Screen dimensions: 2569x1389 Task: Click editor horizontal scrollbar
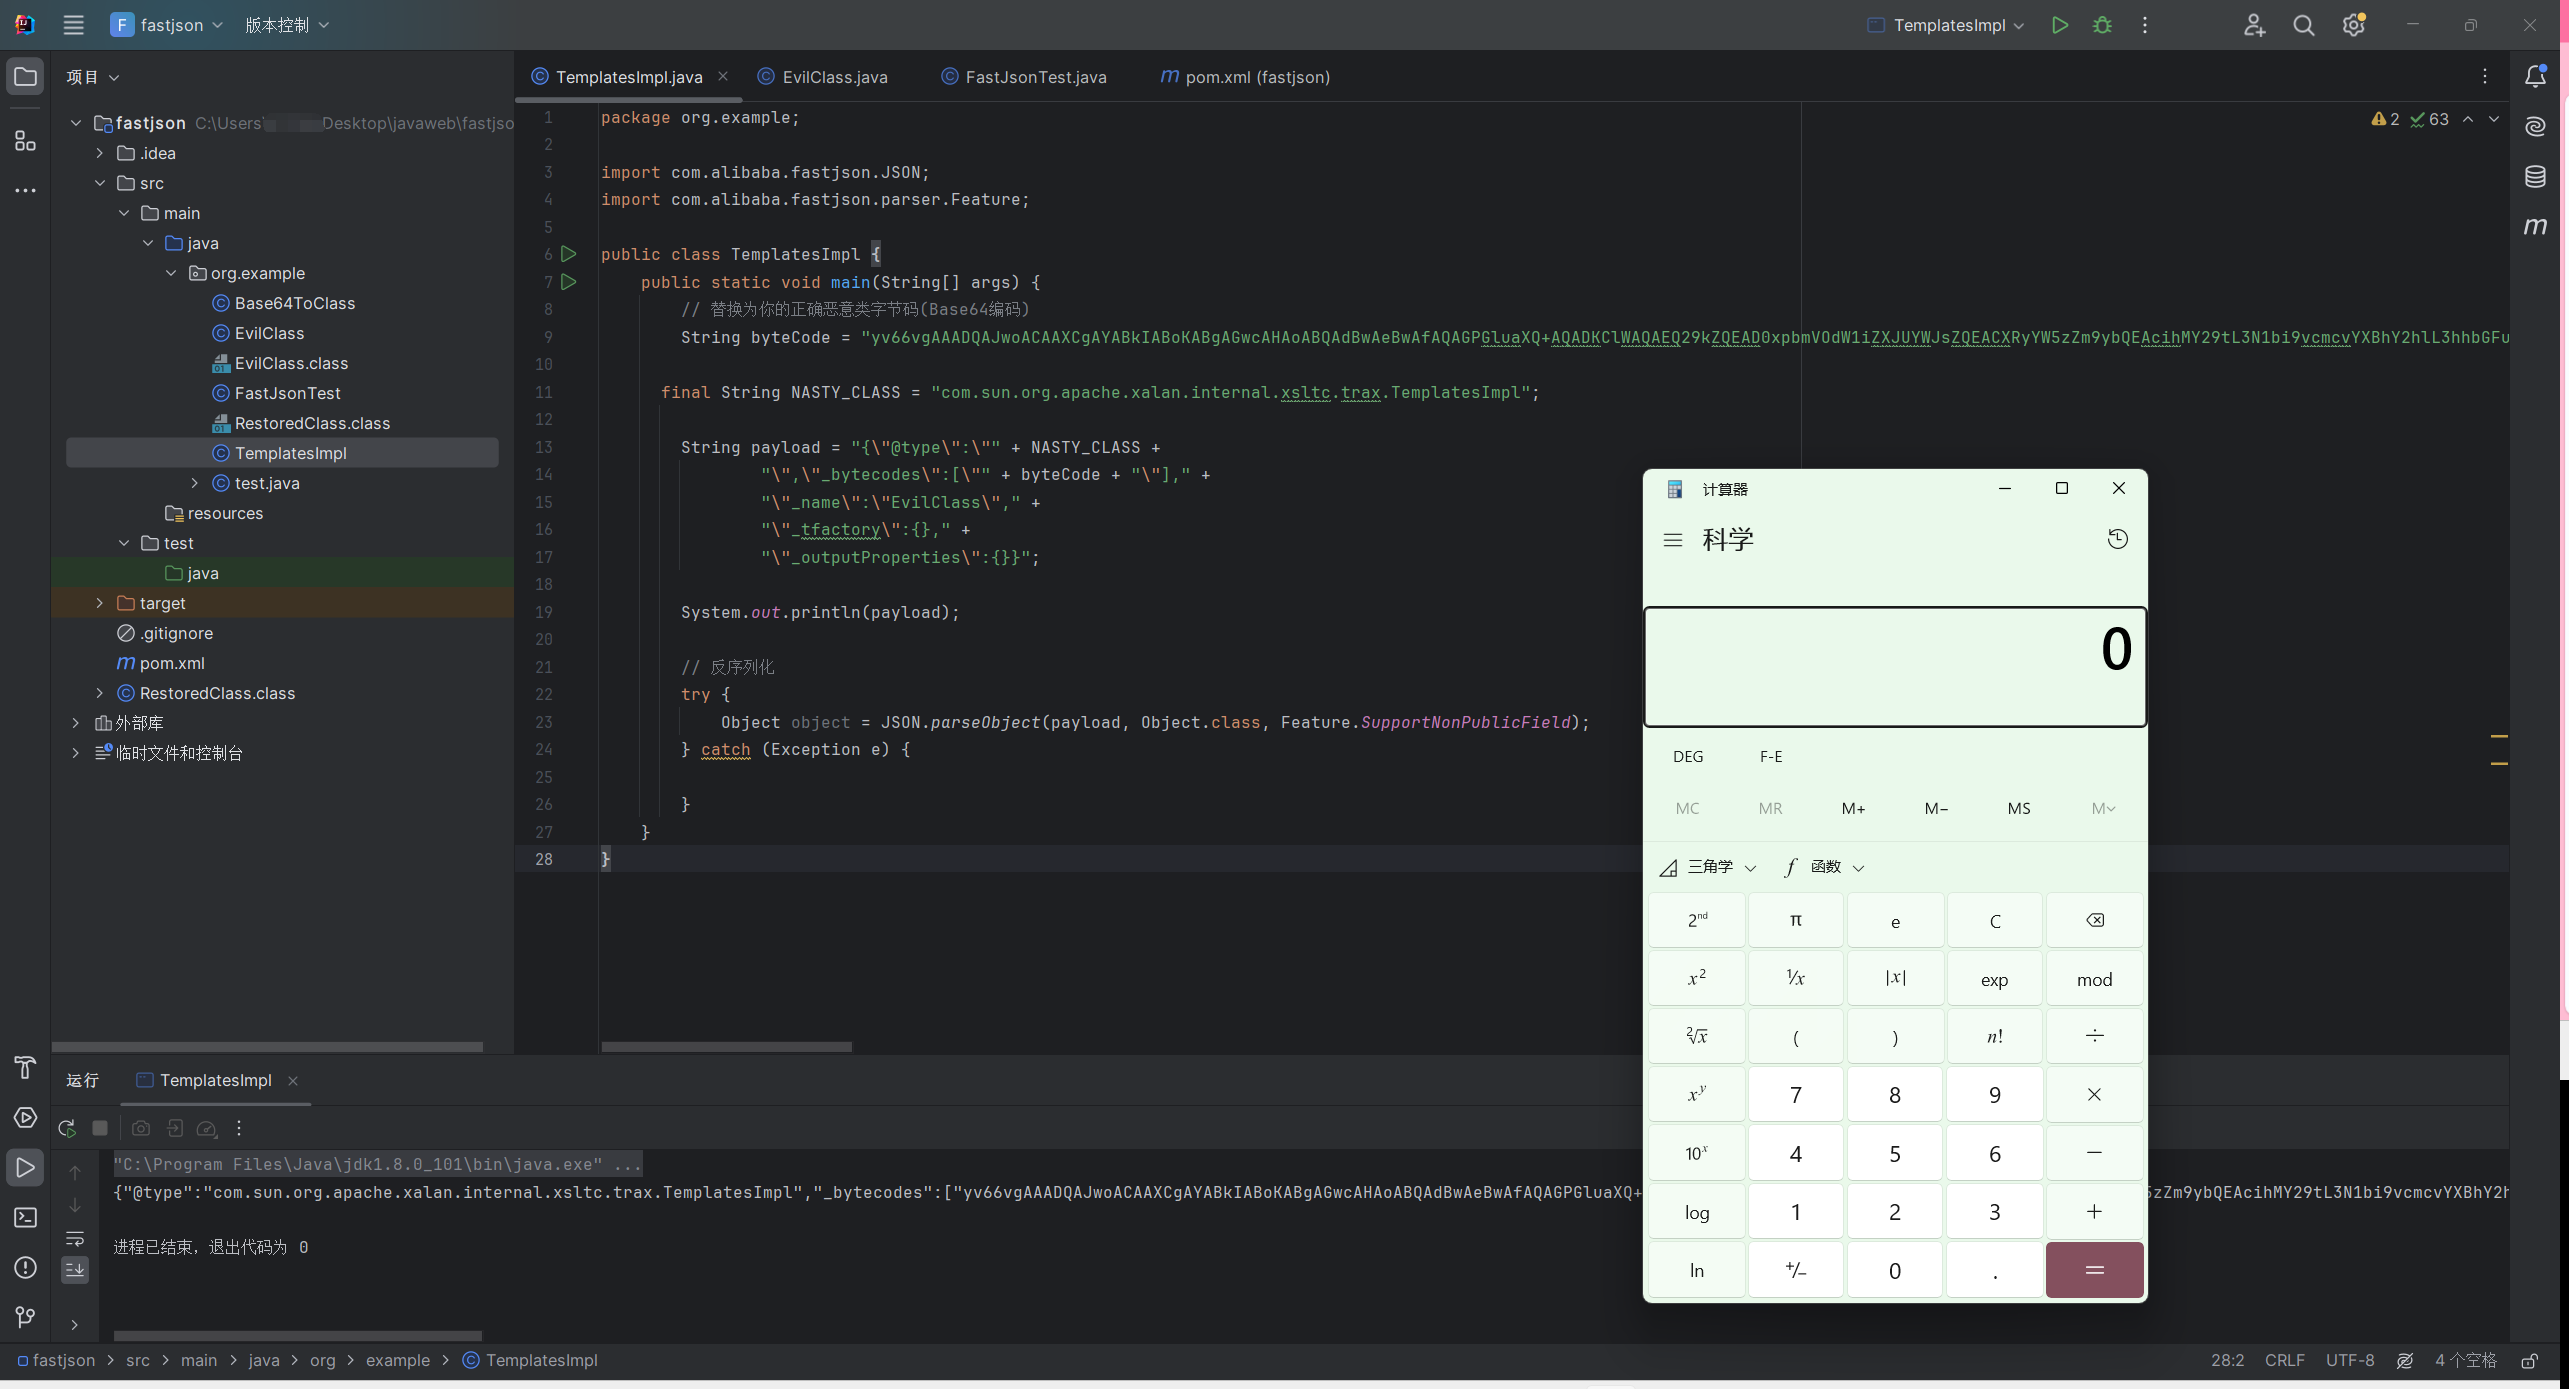tap(726, 1046)
